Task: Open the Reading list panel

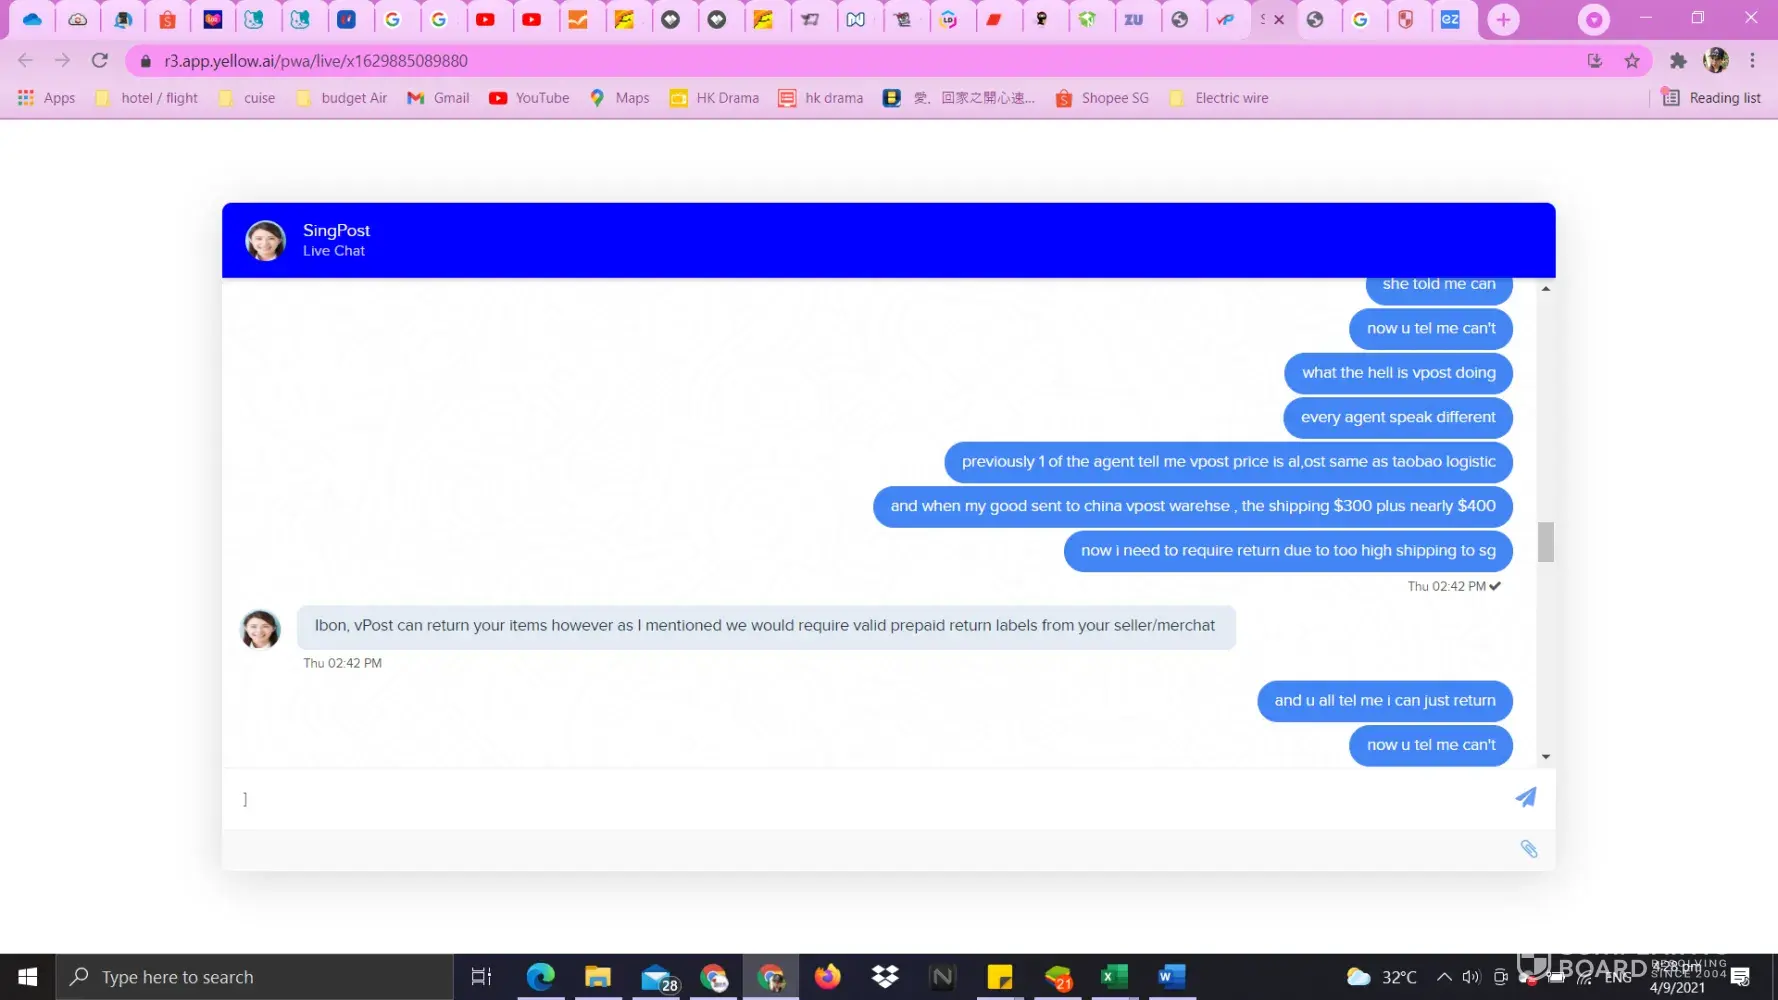Action: (1711, 98)
